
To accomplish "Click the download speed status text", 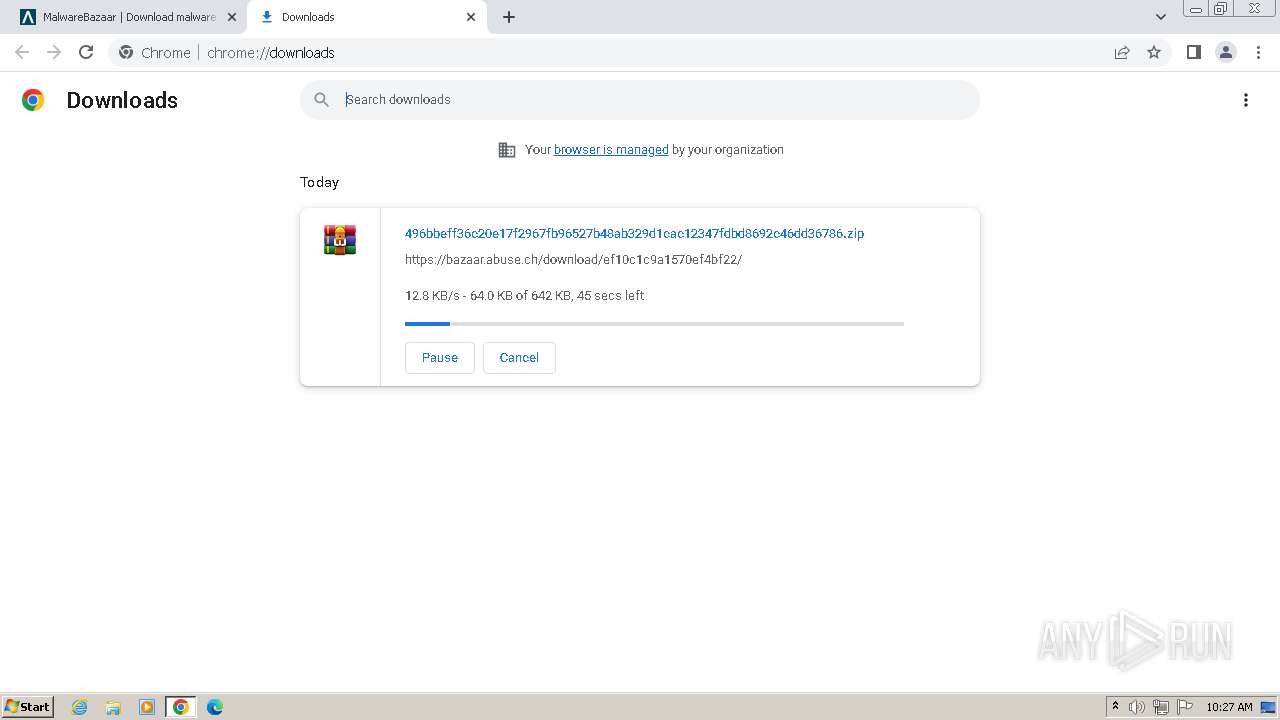I will coord(524,296).
